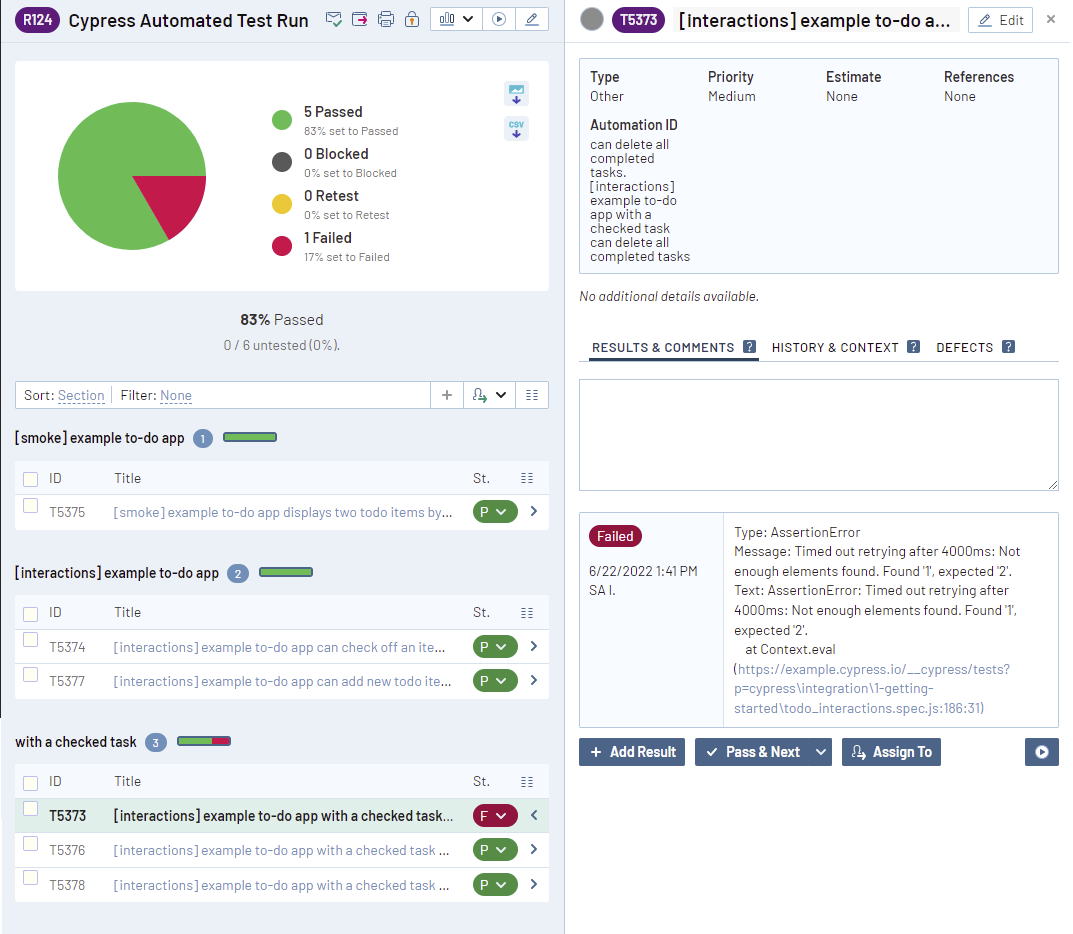Screen dimensions: 1073x934
Task: Click the print run icon
Action: [386, 20]
